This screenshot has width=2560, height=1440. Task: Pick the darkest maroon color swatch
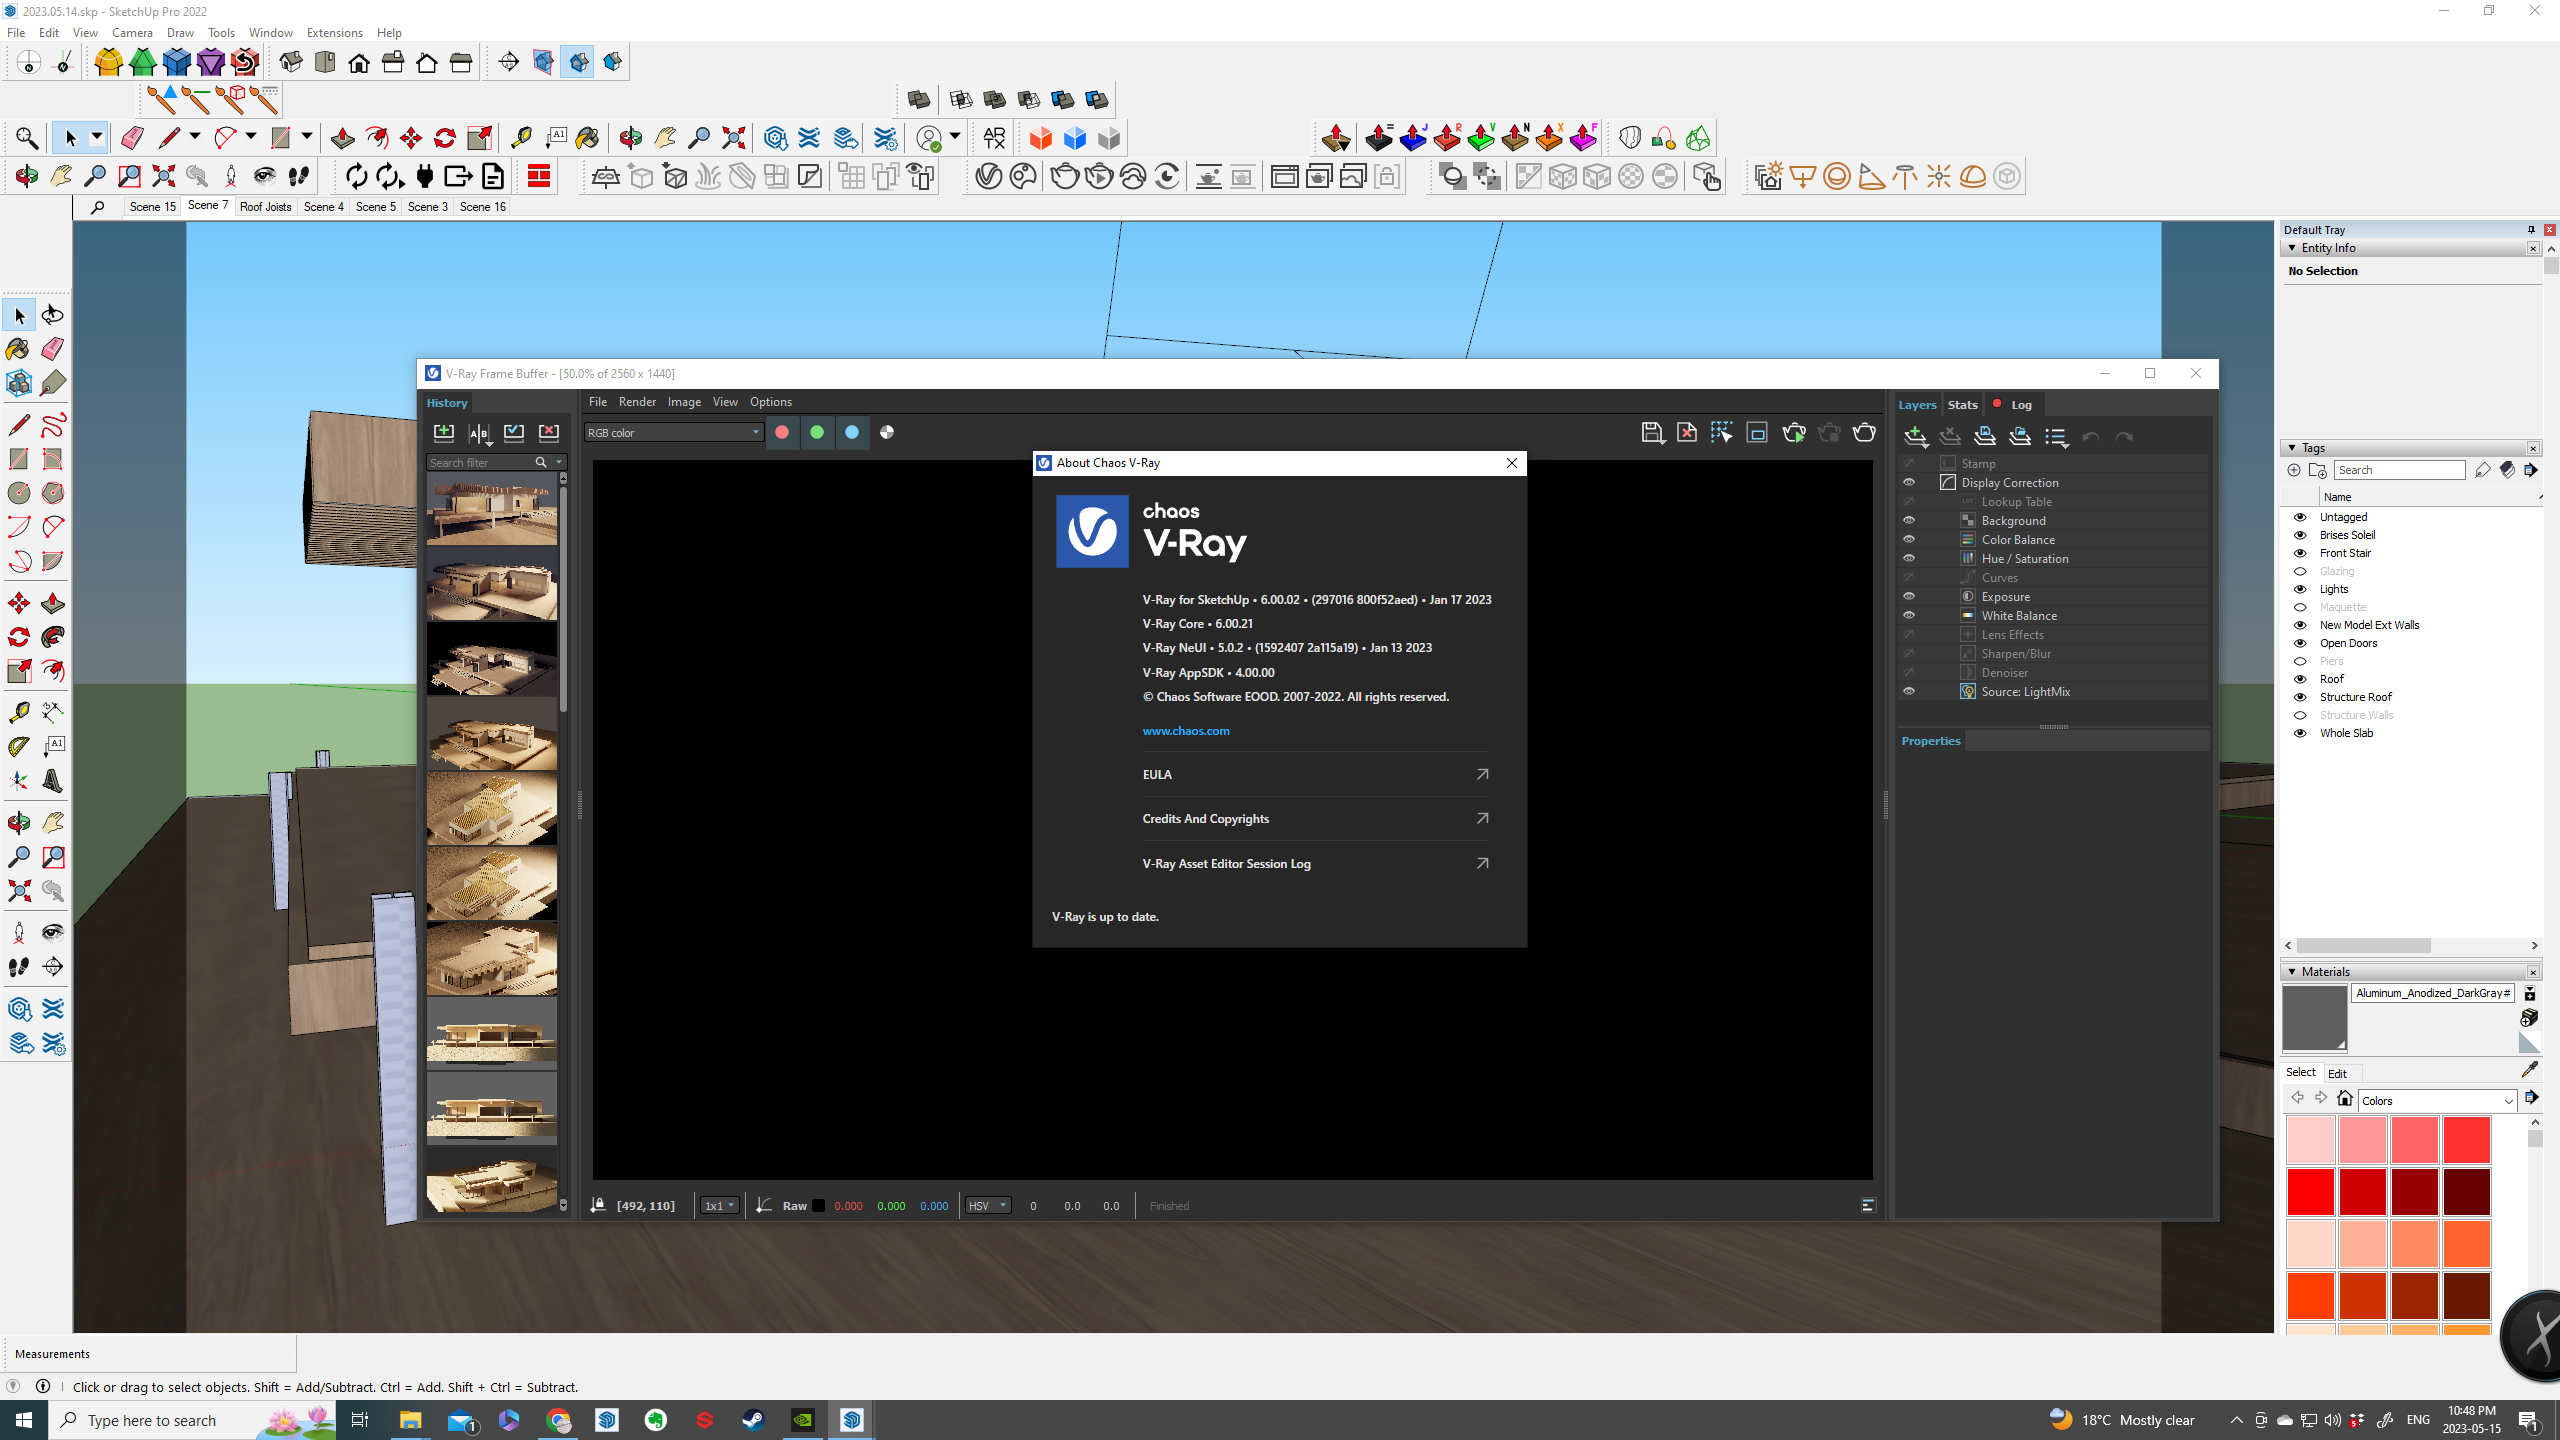click(2466, 1192)
